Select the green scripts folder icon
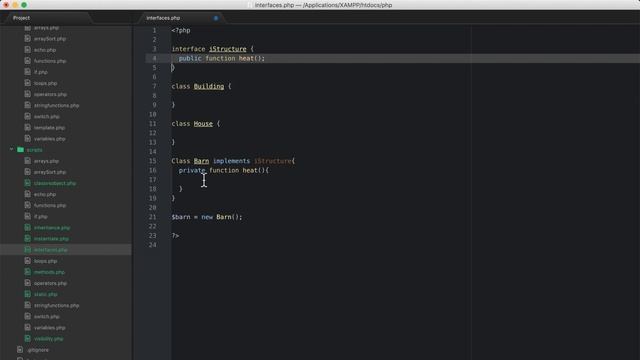Screen dimensions: 640x360 (x=20, y=150)
